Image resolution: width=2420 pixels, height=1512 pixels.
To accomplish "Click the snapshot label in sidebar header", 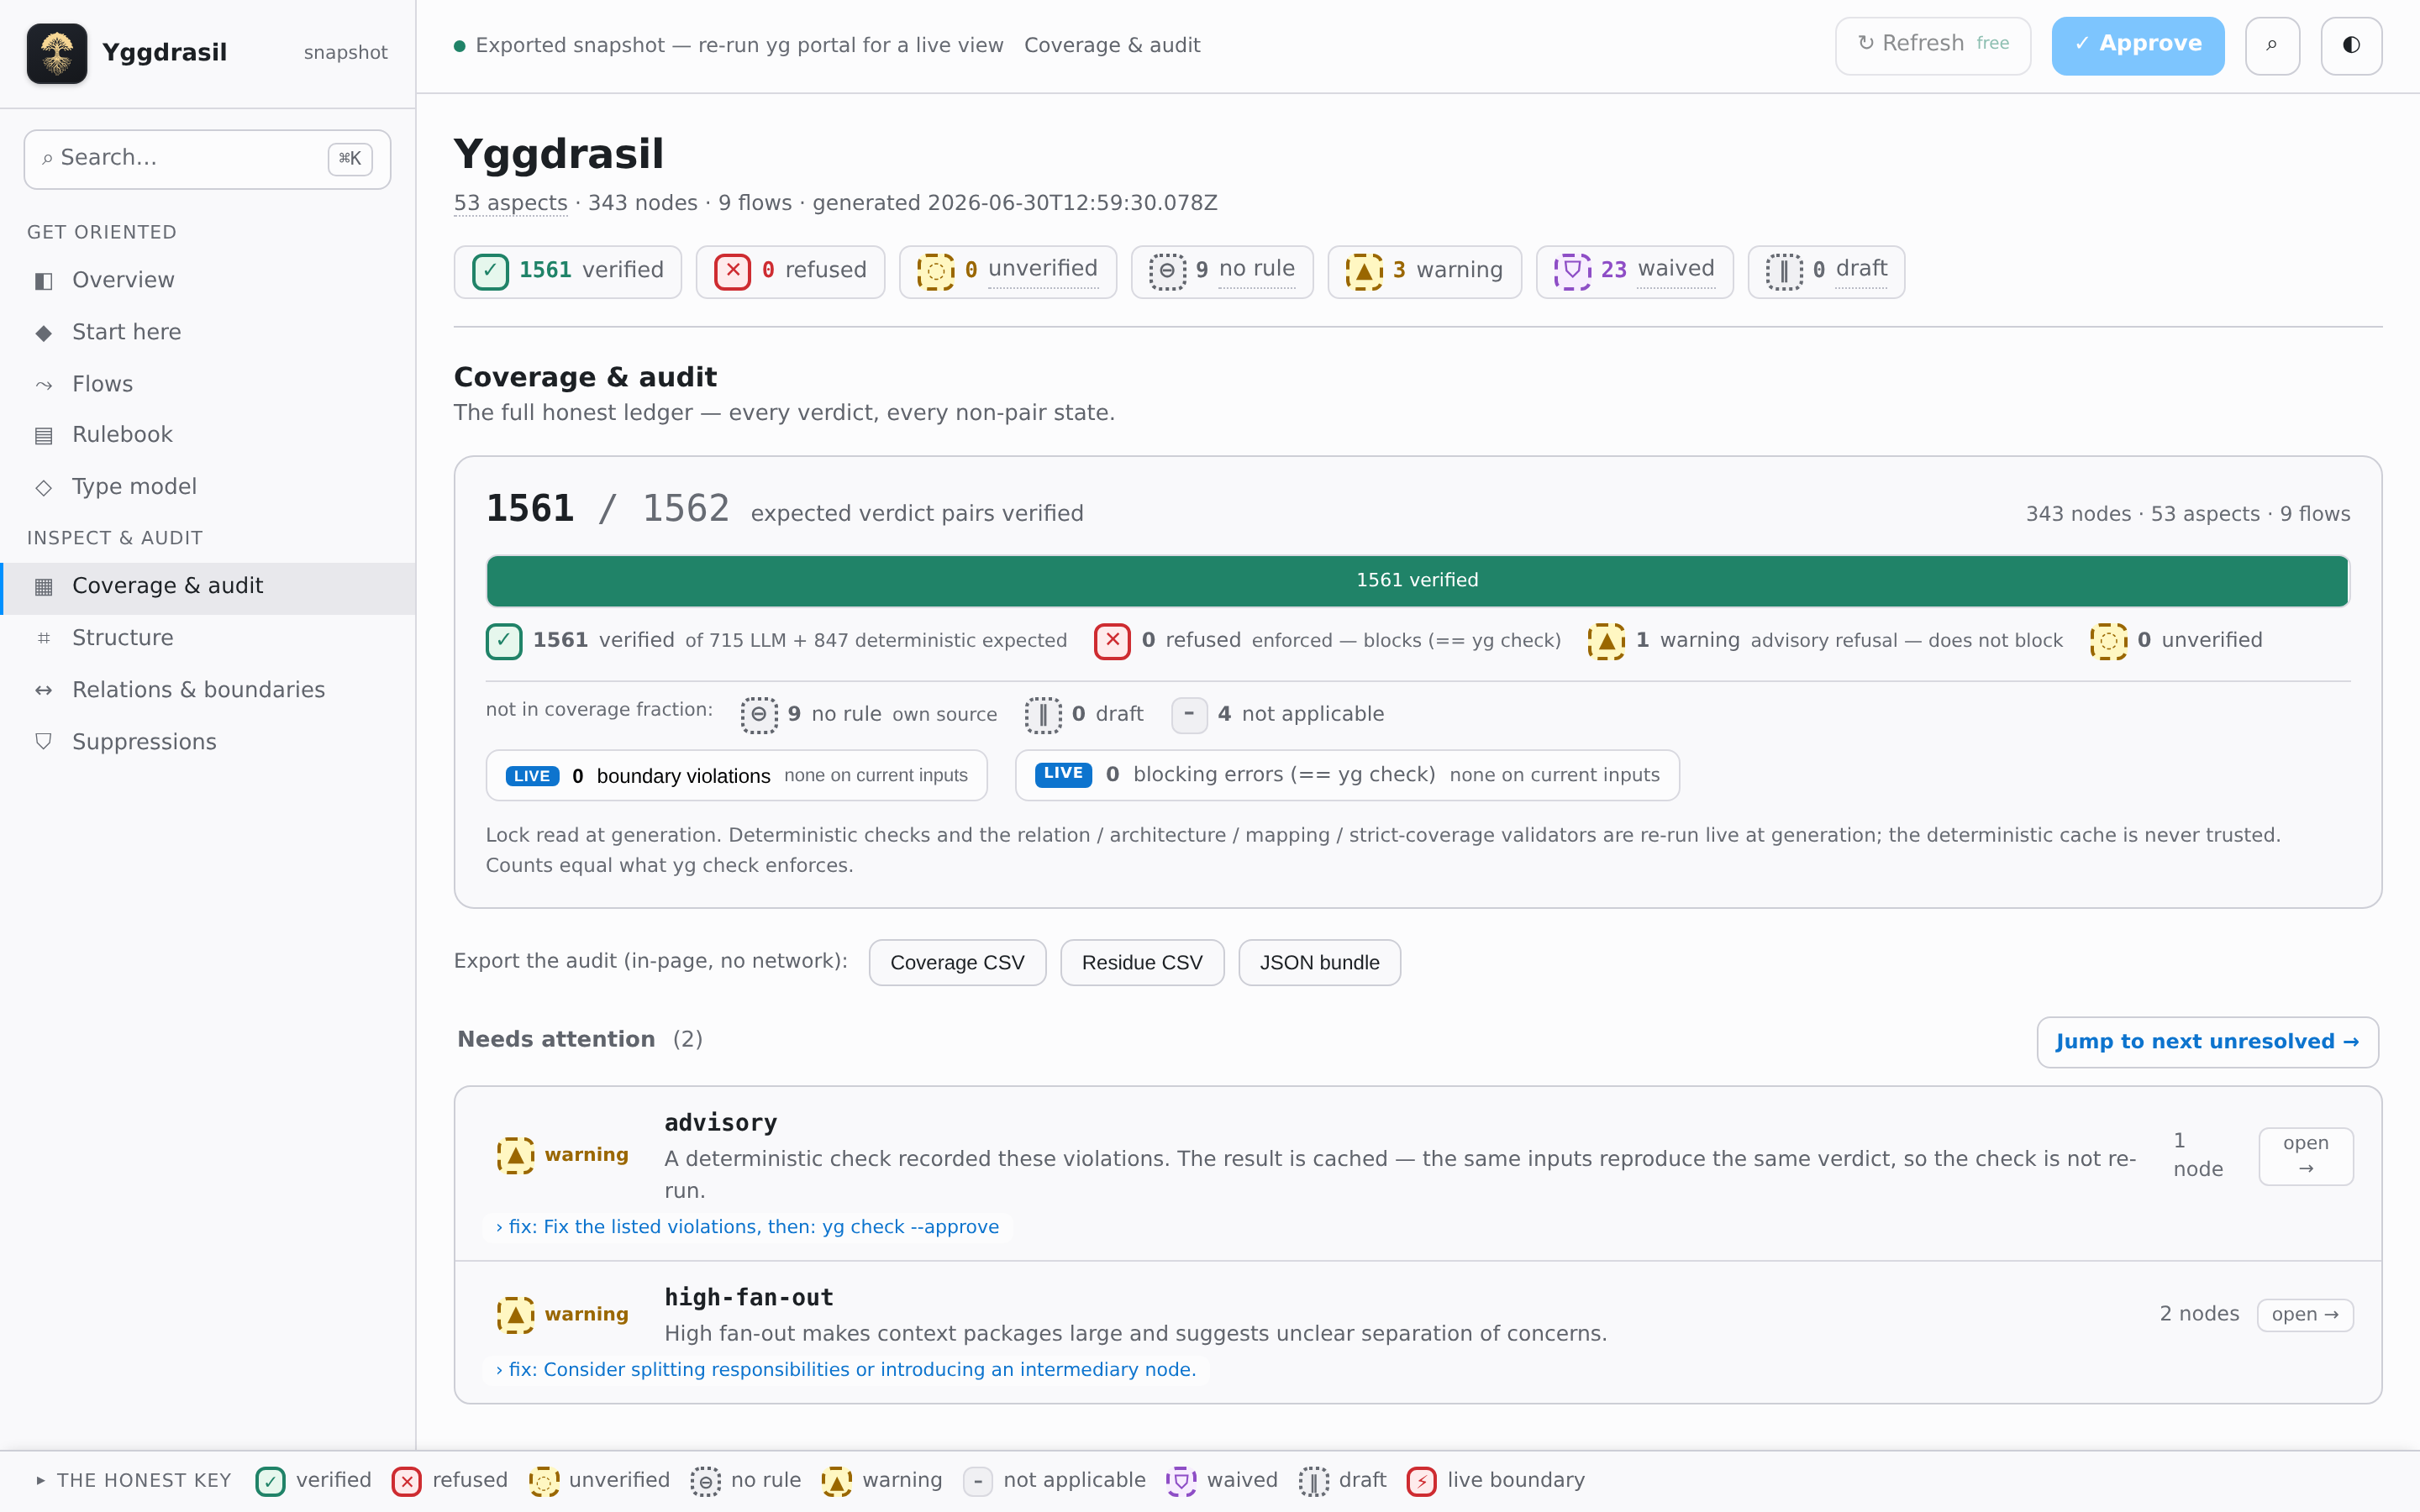I will (345, 53).
